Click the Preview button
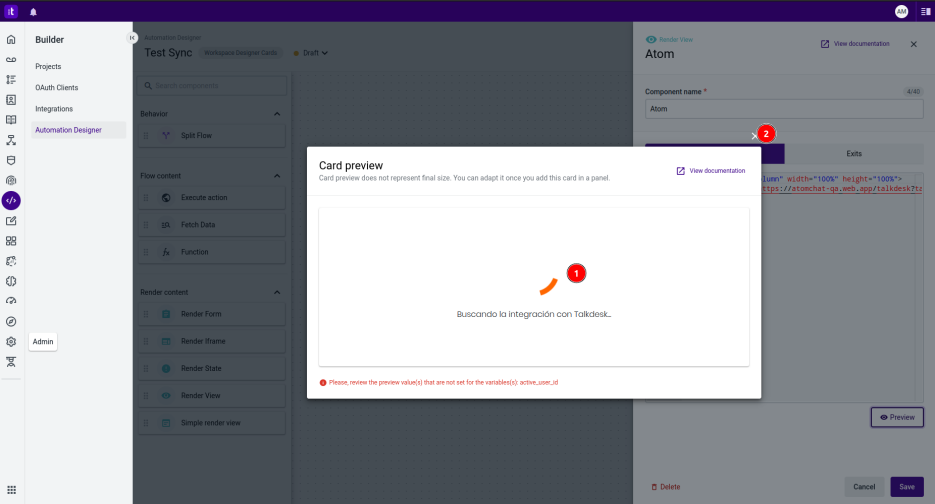Screen dimensions: 935x504 pos(897,417)
